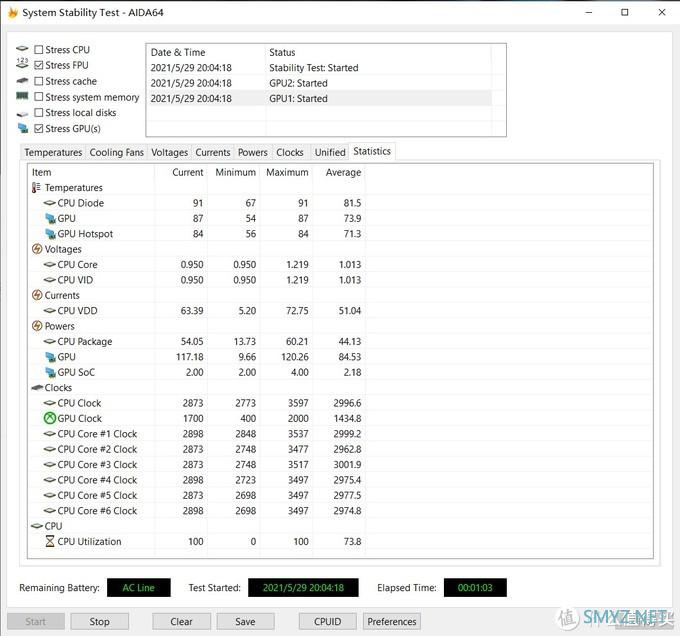Image resolution: width=680 pixels, height=636 pixels.
Task: Click the hourglass icon beside CPU Utilization
Action: (x=50, y=541)
